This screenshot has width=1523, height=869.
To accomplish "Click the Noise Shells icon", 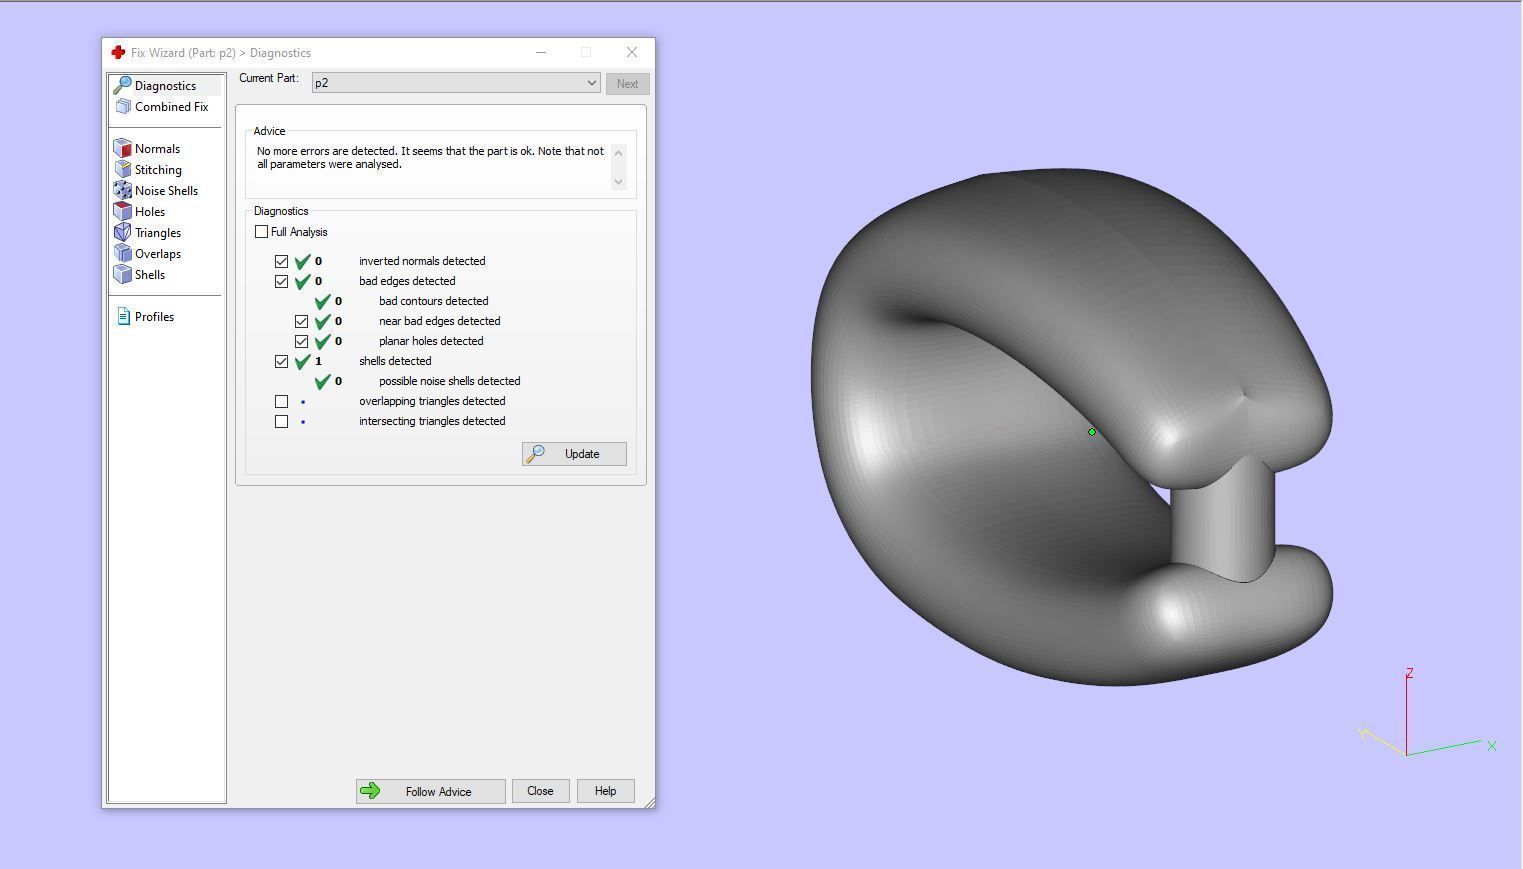I will [123, 191].
